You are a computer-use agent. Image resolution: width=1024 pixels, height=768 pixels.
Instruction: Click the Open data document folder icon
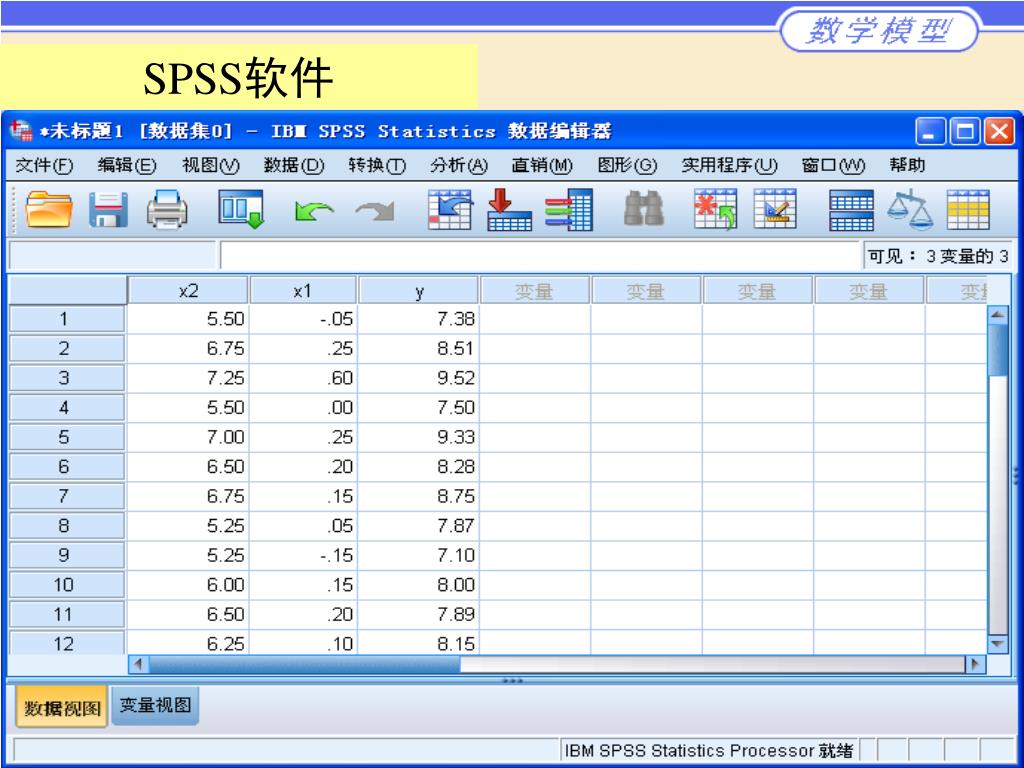click(48, 210)
